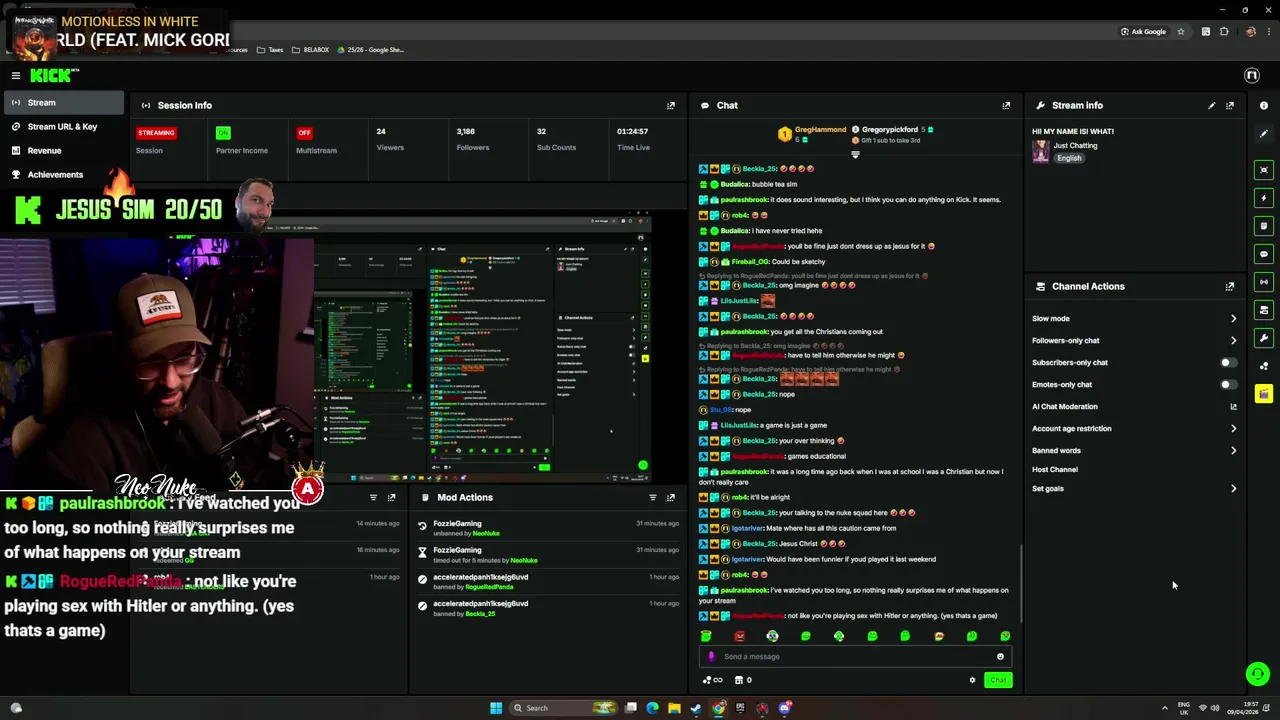Click the wrench icon in right sidebar
Screen dimensions: 1280x720
1264,338
